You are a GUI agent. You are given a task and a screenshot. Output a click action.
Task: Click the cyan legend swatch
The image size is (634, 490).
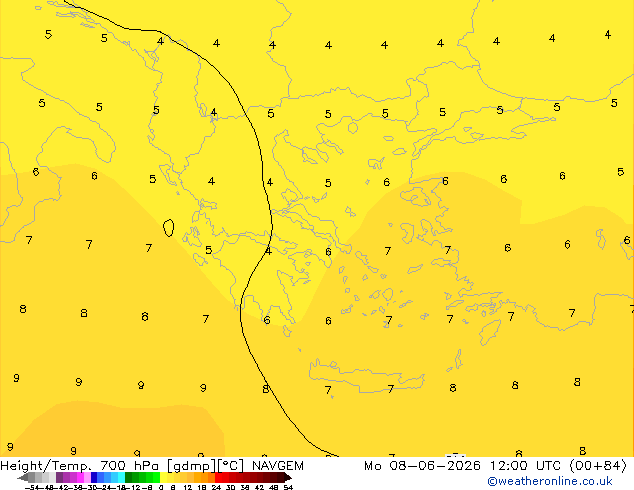pyautogui.click(x=121, y=477)
